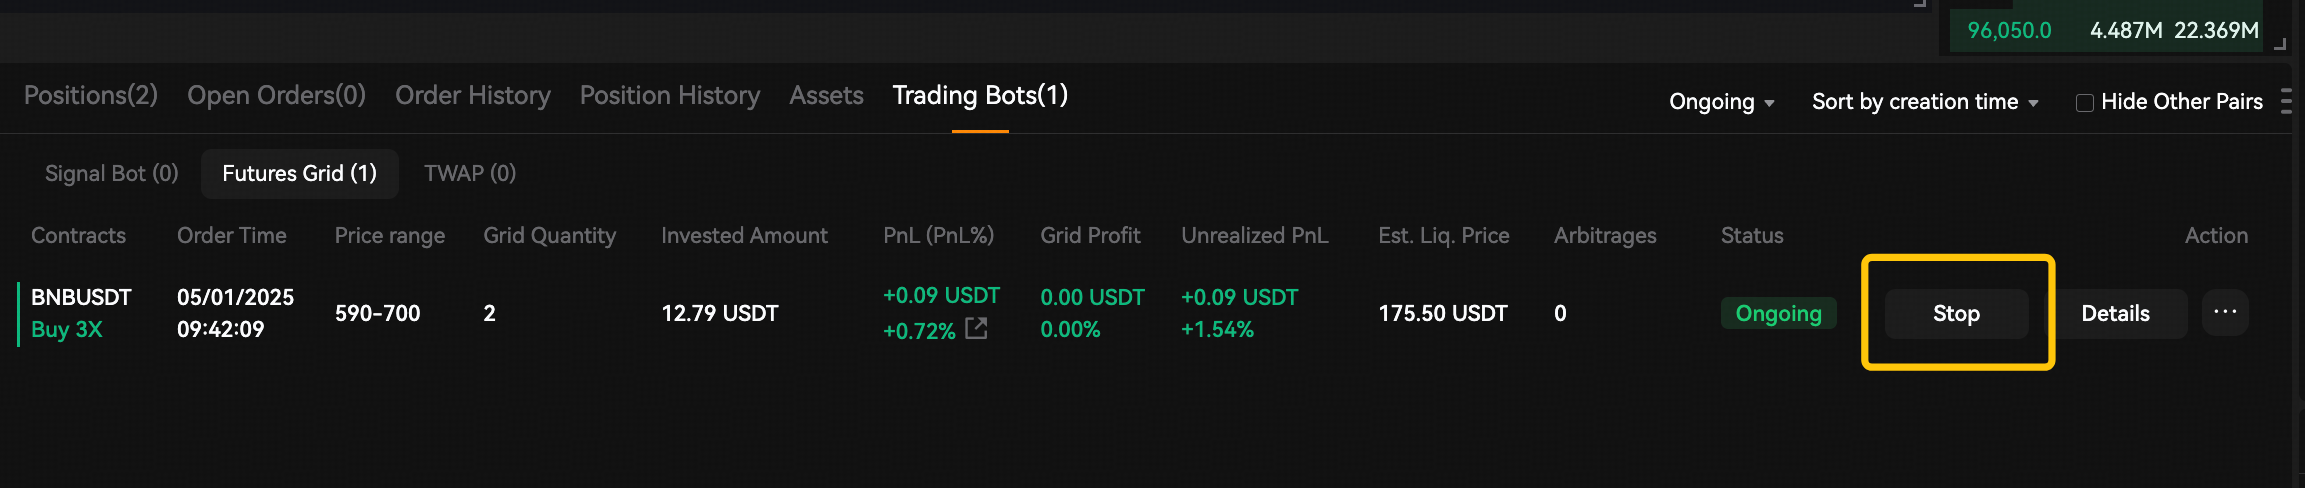Switch to Signal Bot (0) sub-tab
This screenshot has height=488, width=2305.
[112, 174]
